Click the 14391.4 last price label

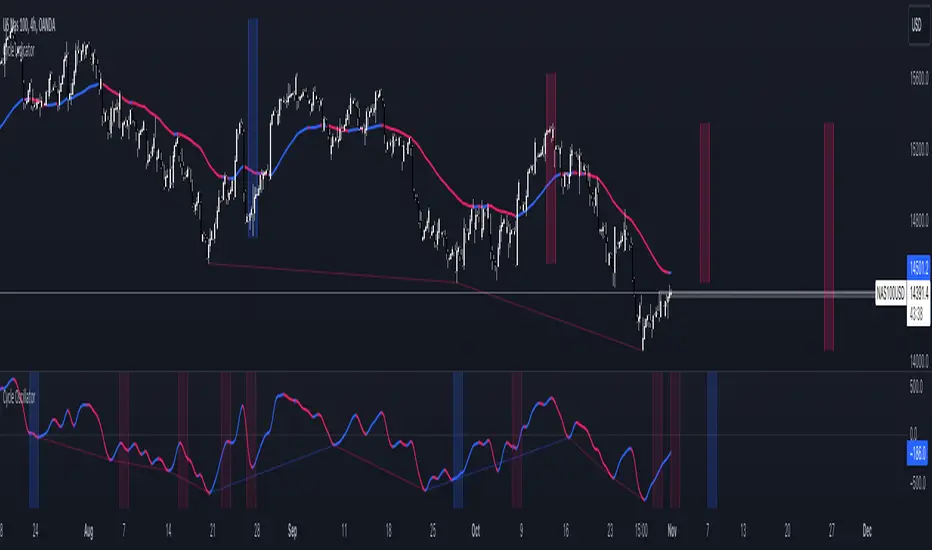(918, 293)
